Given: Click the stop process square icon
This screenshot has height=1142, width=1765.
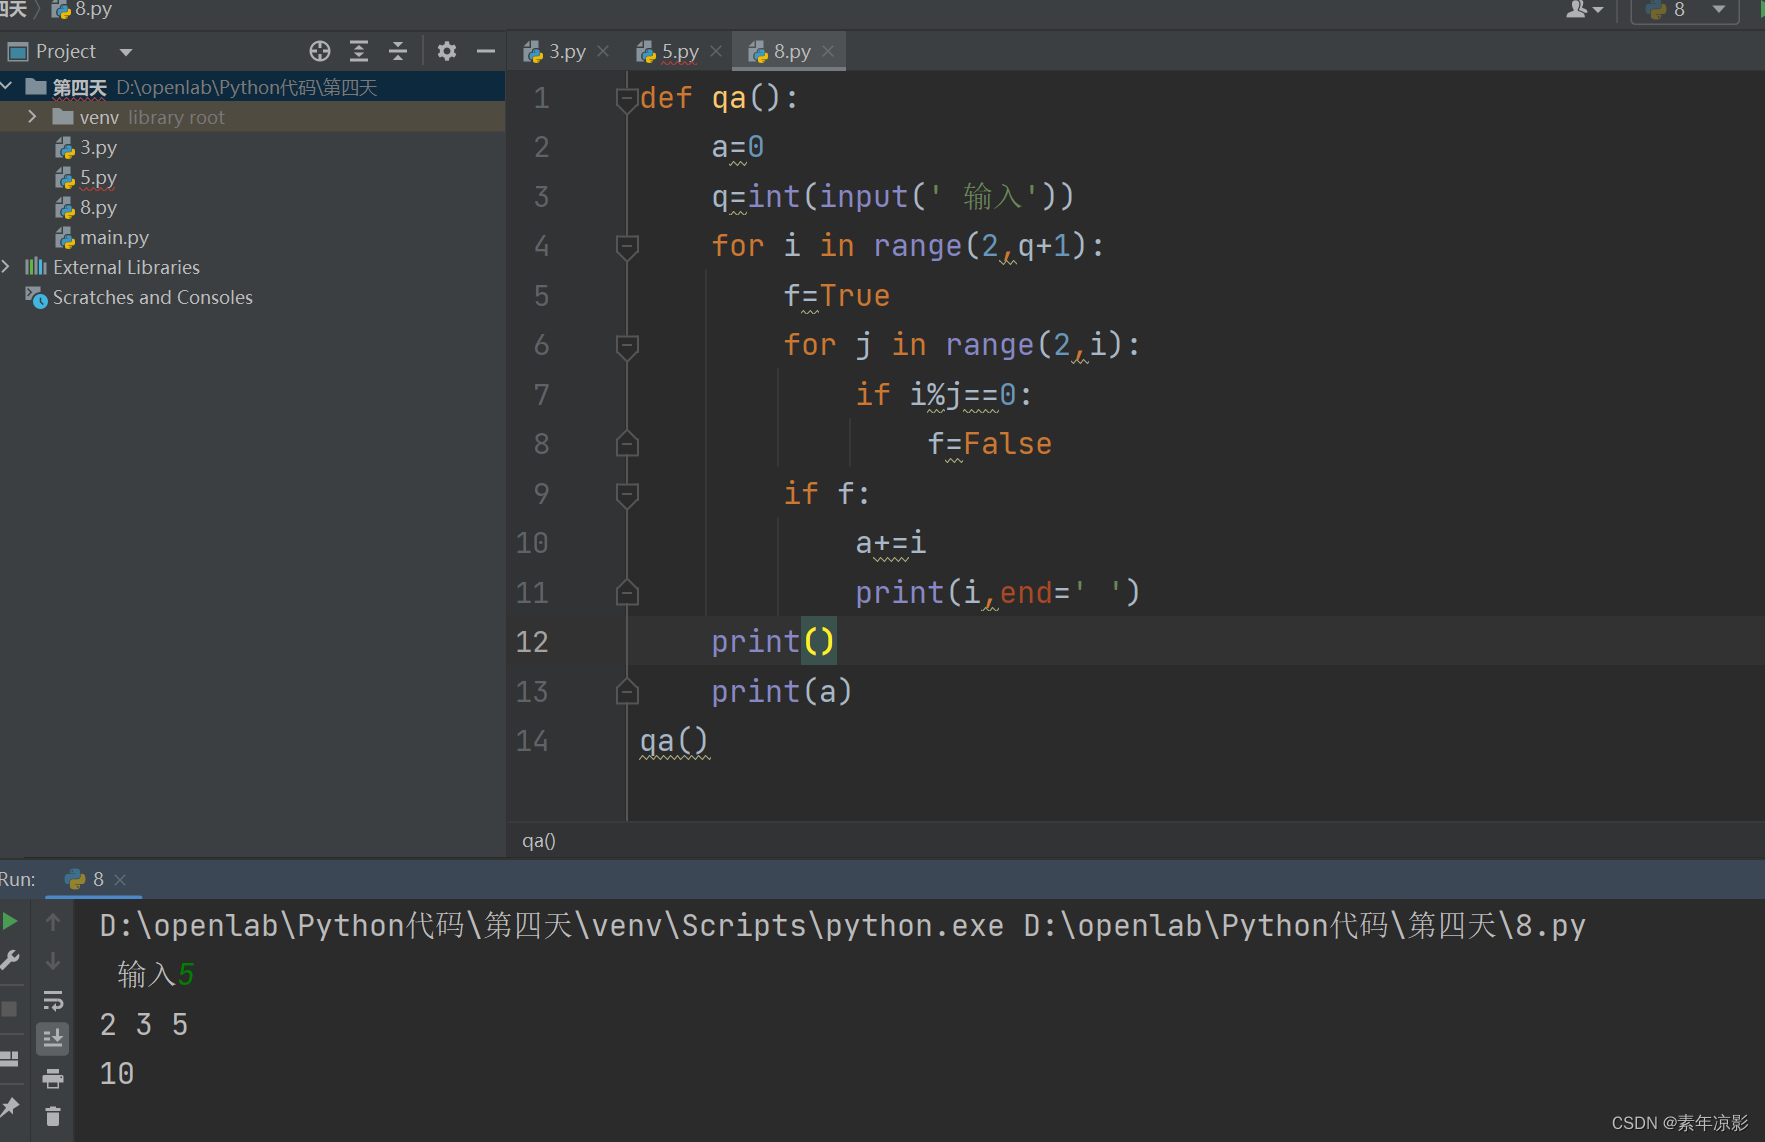Looking at the screenshot, I should pyautogui.click(x=9, y=1009).
